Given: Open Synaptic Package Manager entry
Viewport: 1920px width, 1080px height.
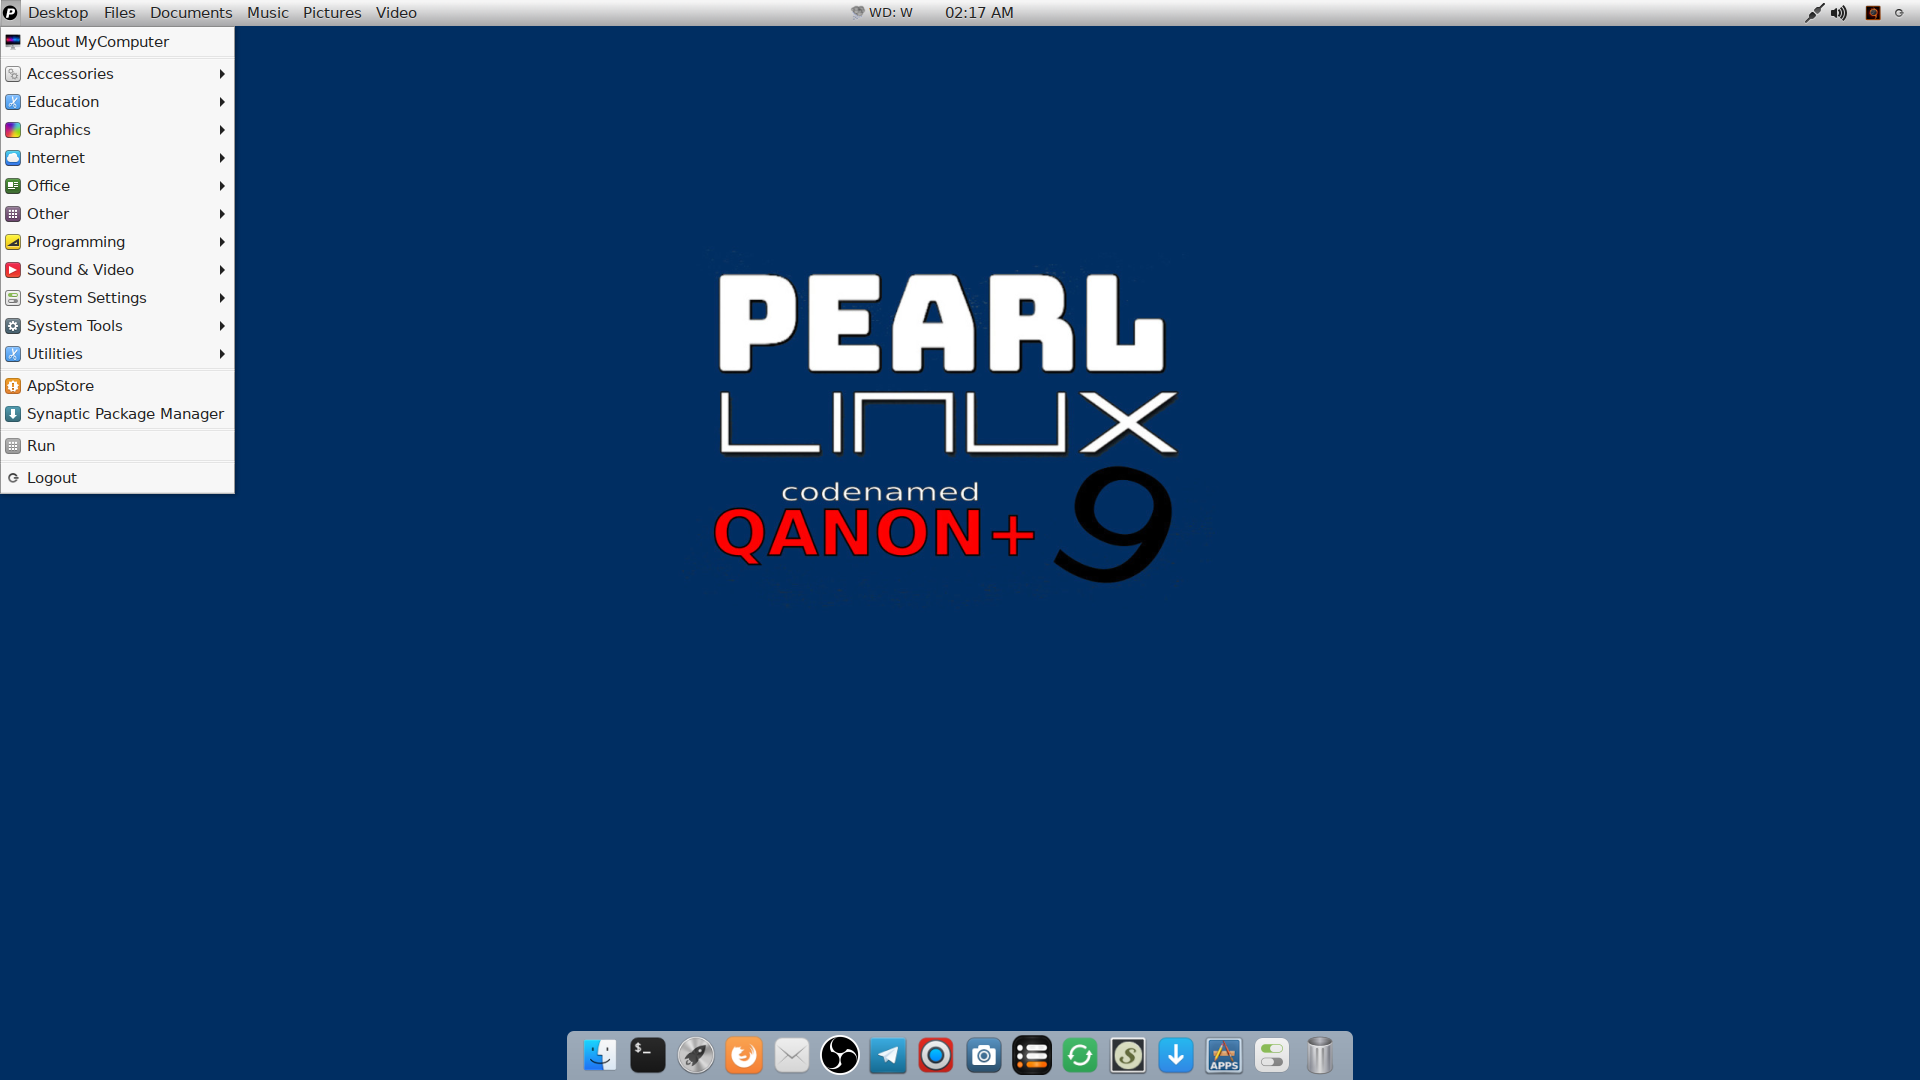Looking at the screenshot, I should click(x=117, y=414).
